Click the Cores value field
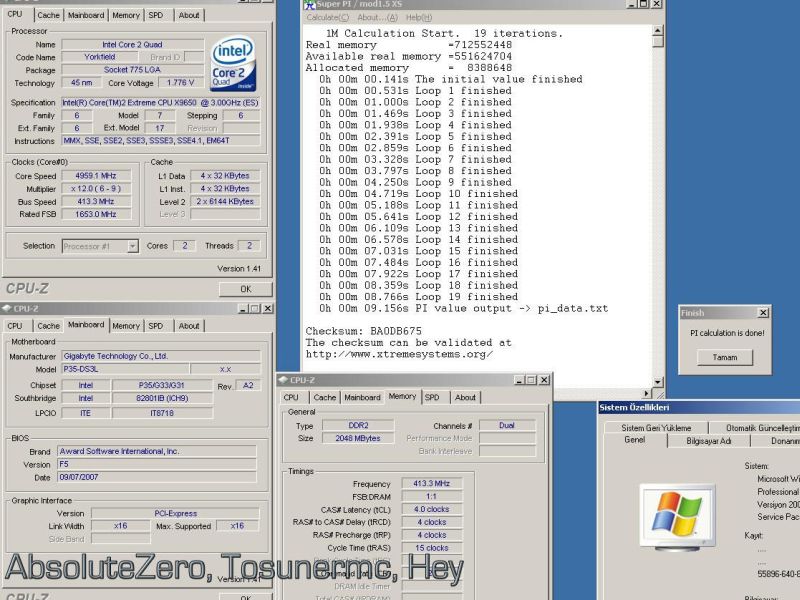Viewport: 800px width, 600px height. [185, 246]
